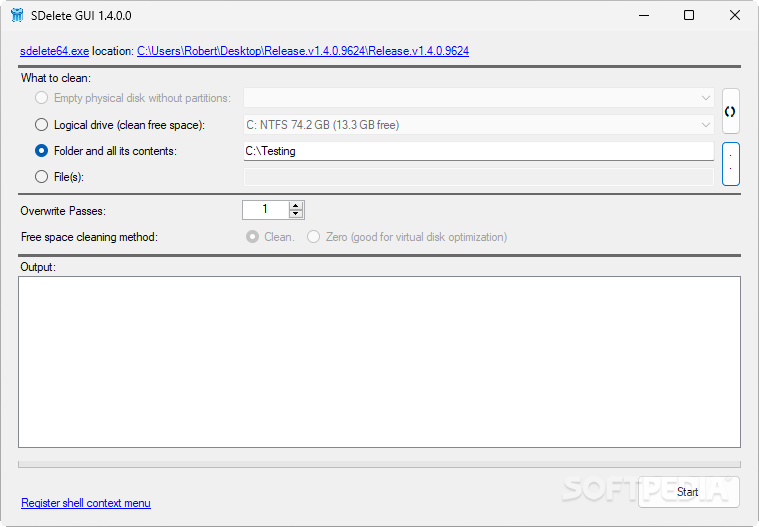Open the Release.v1.4.0.9624 location path link
Viewport: 759px width, 527px height.
303,51
